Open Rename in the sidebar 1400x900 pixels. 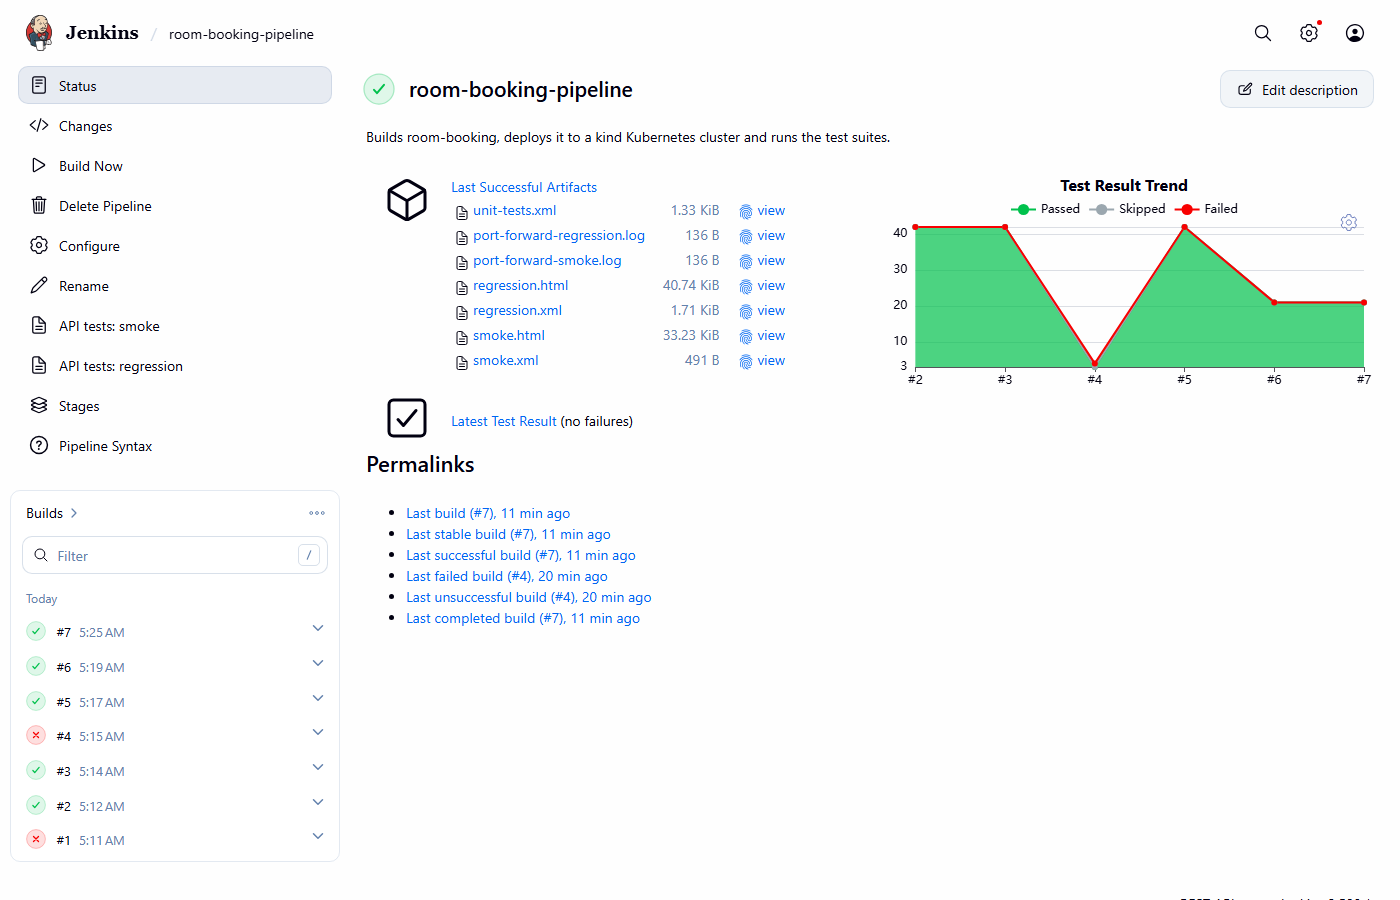[x=175, y=286]
